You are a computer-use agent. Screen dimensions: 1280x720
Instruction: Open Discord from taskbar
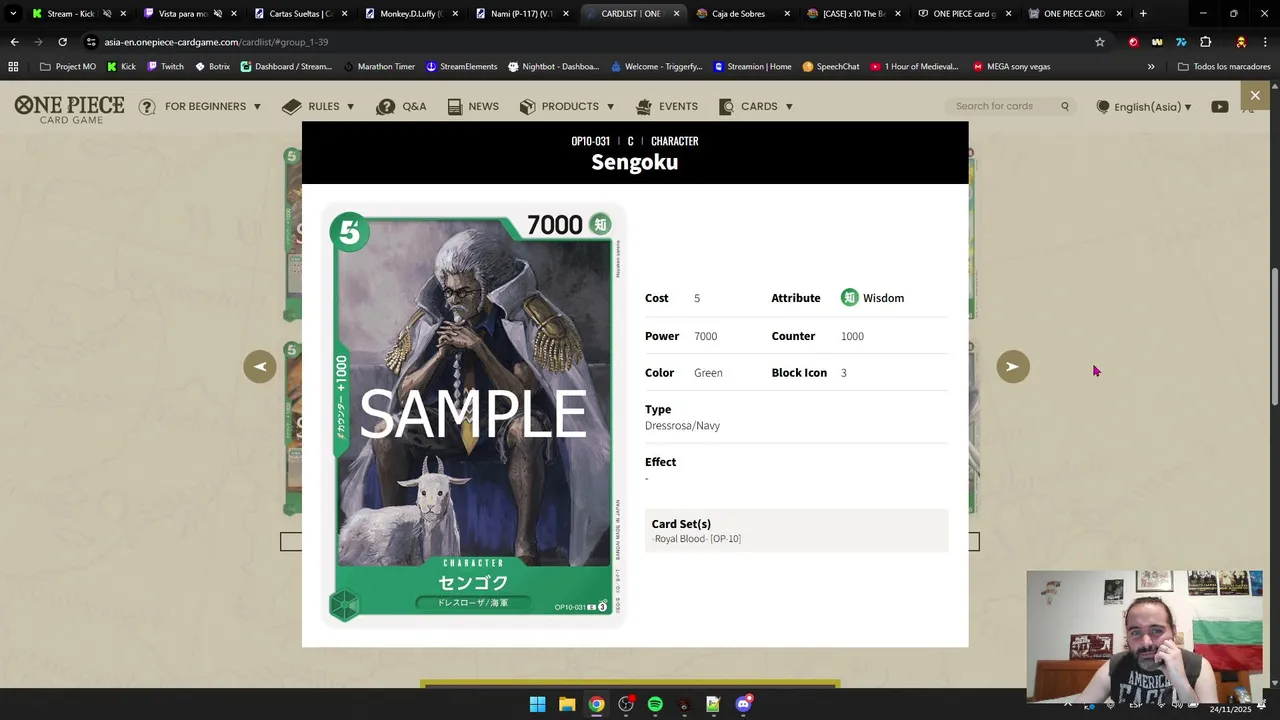coord(743,704)
